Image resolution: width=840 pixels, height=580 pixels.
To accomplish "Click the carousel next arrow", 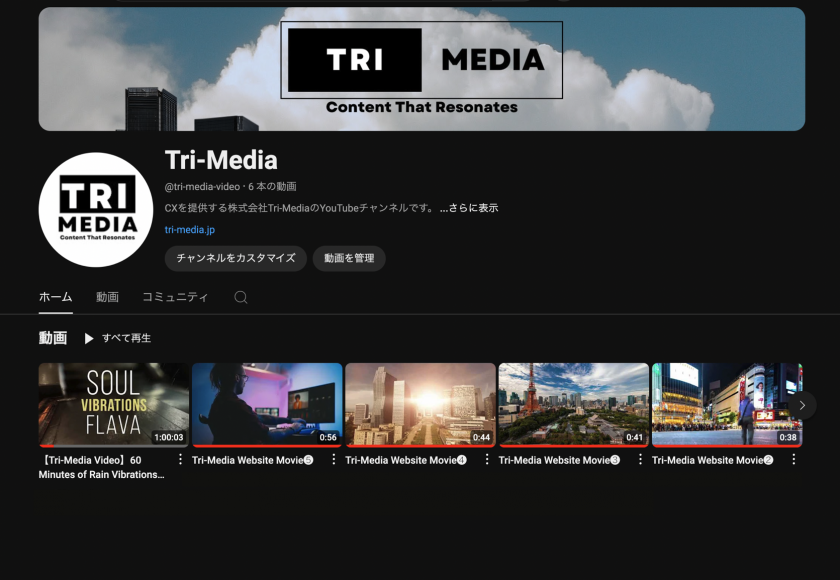I will click(x=801, y=405).
